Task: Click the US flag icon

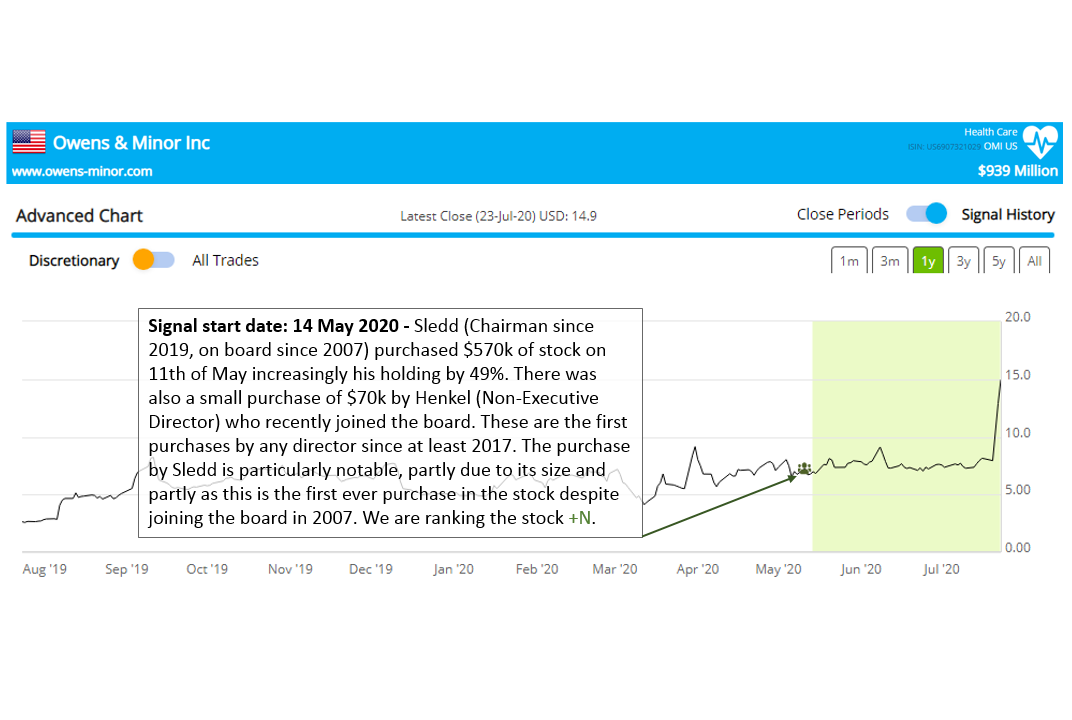Action: coord(29,142)
